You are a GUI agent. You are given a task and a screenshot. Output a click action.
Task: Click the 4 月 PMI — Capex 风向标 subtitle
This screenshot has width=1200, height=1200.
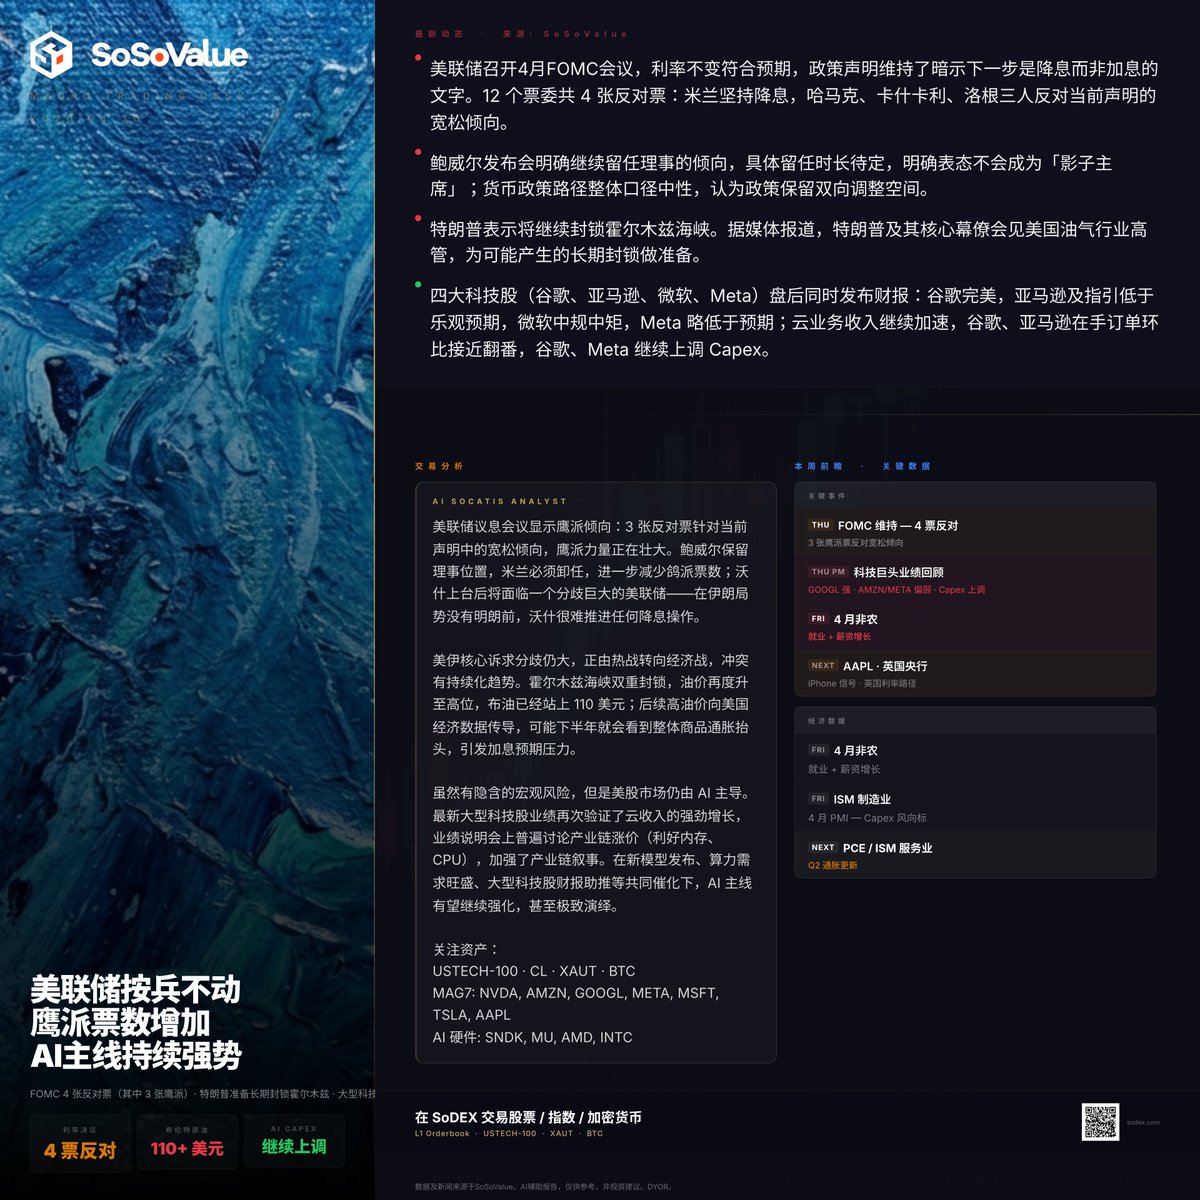click(867, 818)
